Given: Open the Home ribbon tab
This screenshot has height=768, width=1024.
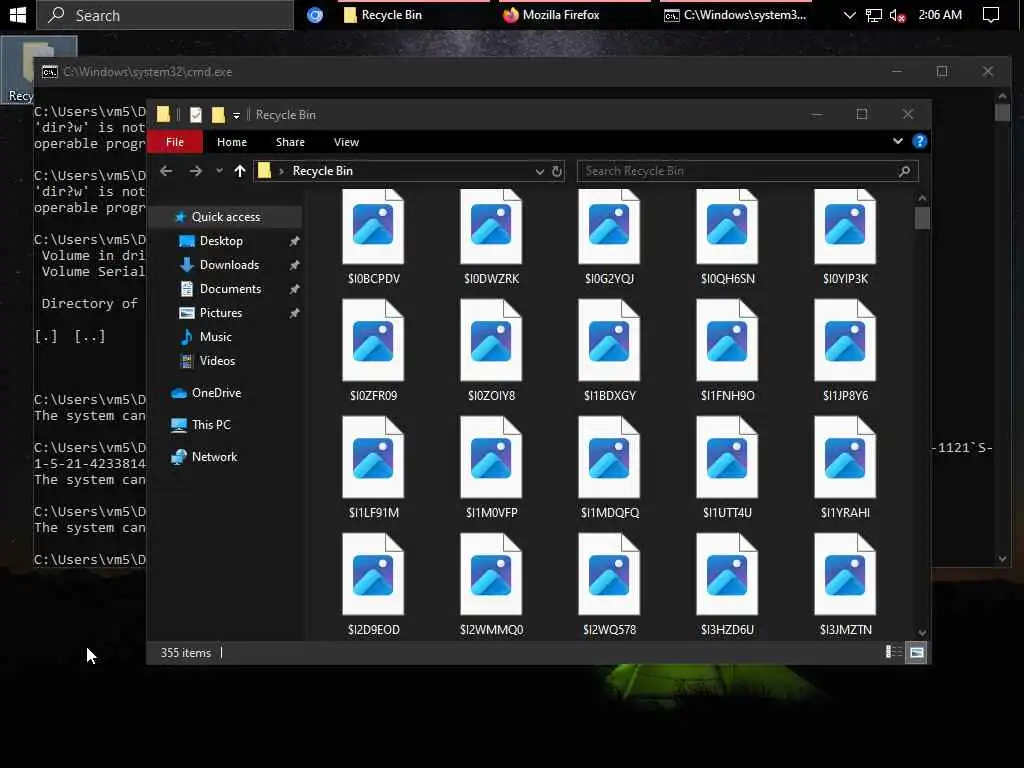Looking at the screenshot, I should coord(232,142).
